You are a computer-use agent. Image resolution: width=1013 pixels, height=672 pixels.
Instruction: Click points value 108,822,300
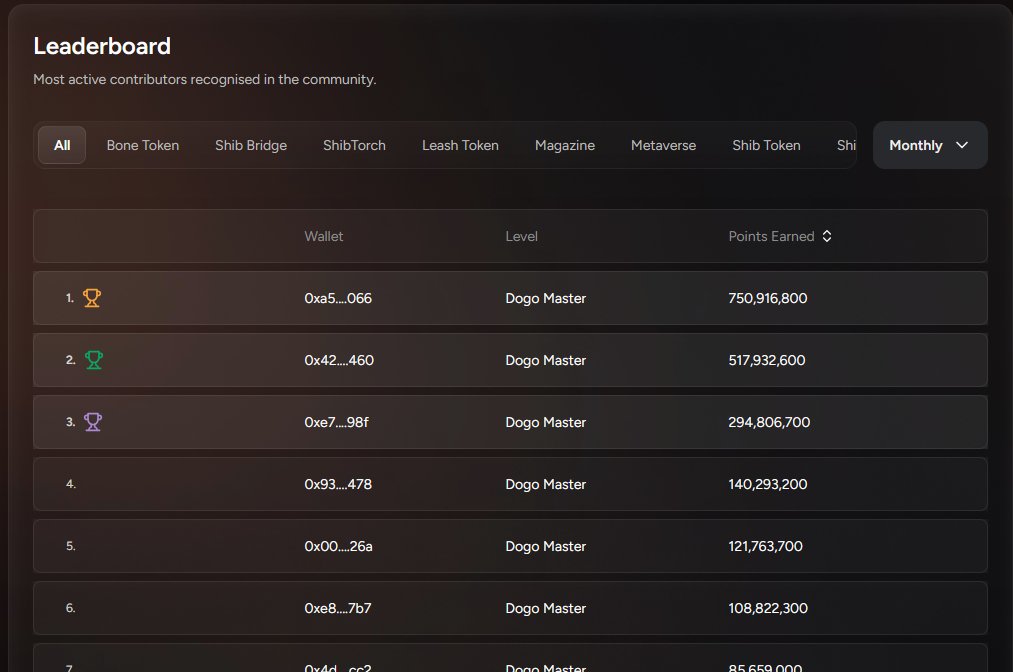(x=768, y=609)
